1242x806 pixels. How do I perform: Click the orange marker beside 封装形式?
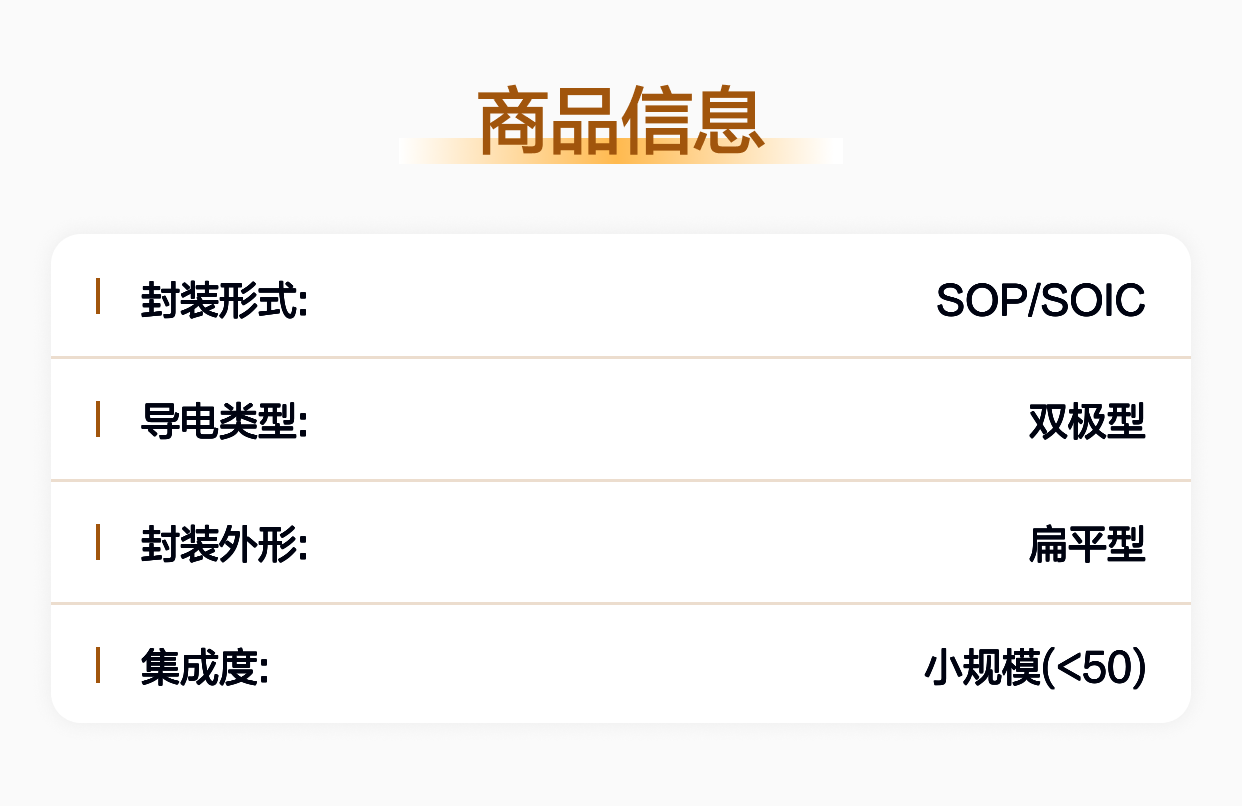click(x=98, y=297)
